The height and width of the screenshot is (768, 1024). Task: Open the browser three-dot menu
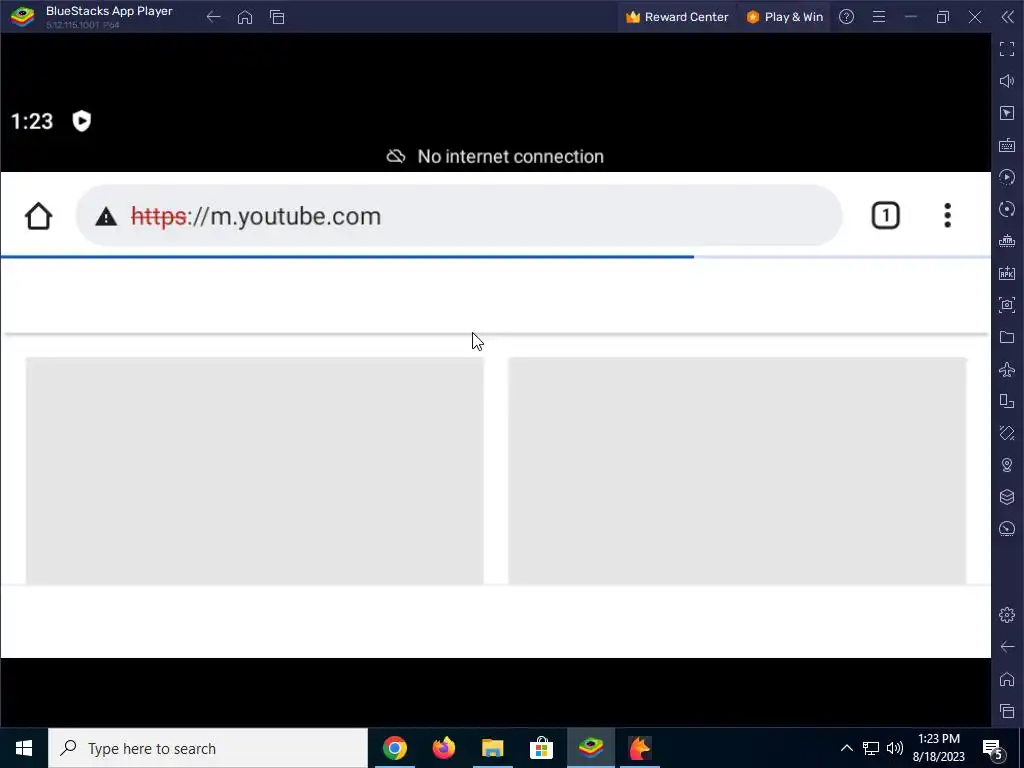click(x=947, y=216)
